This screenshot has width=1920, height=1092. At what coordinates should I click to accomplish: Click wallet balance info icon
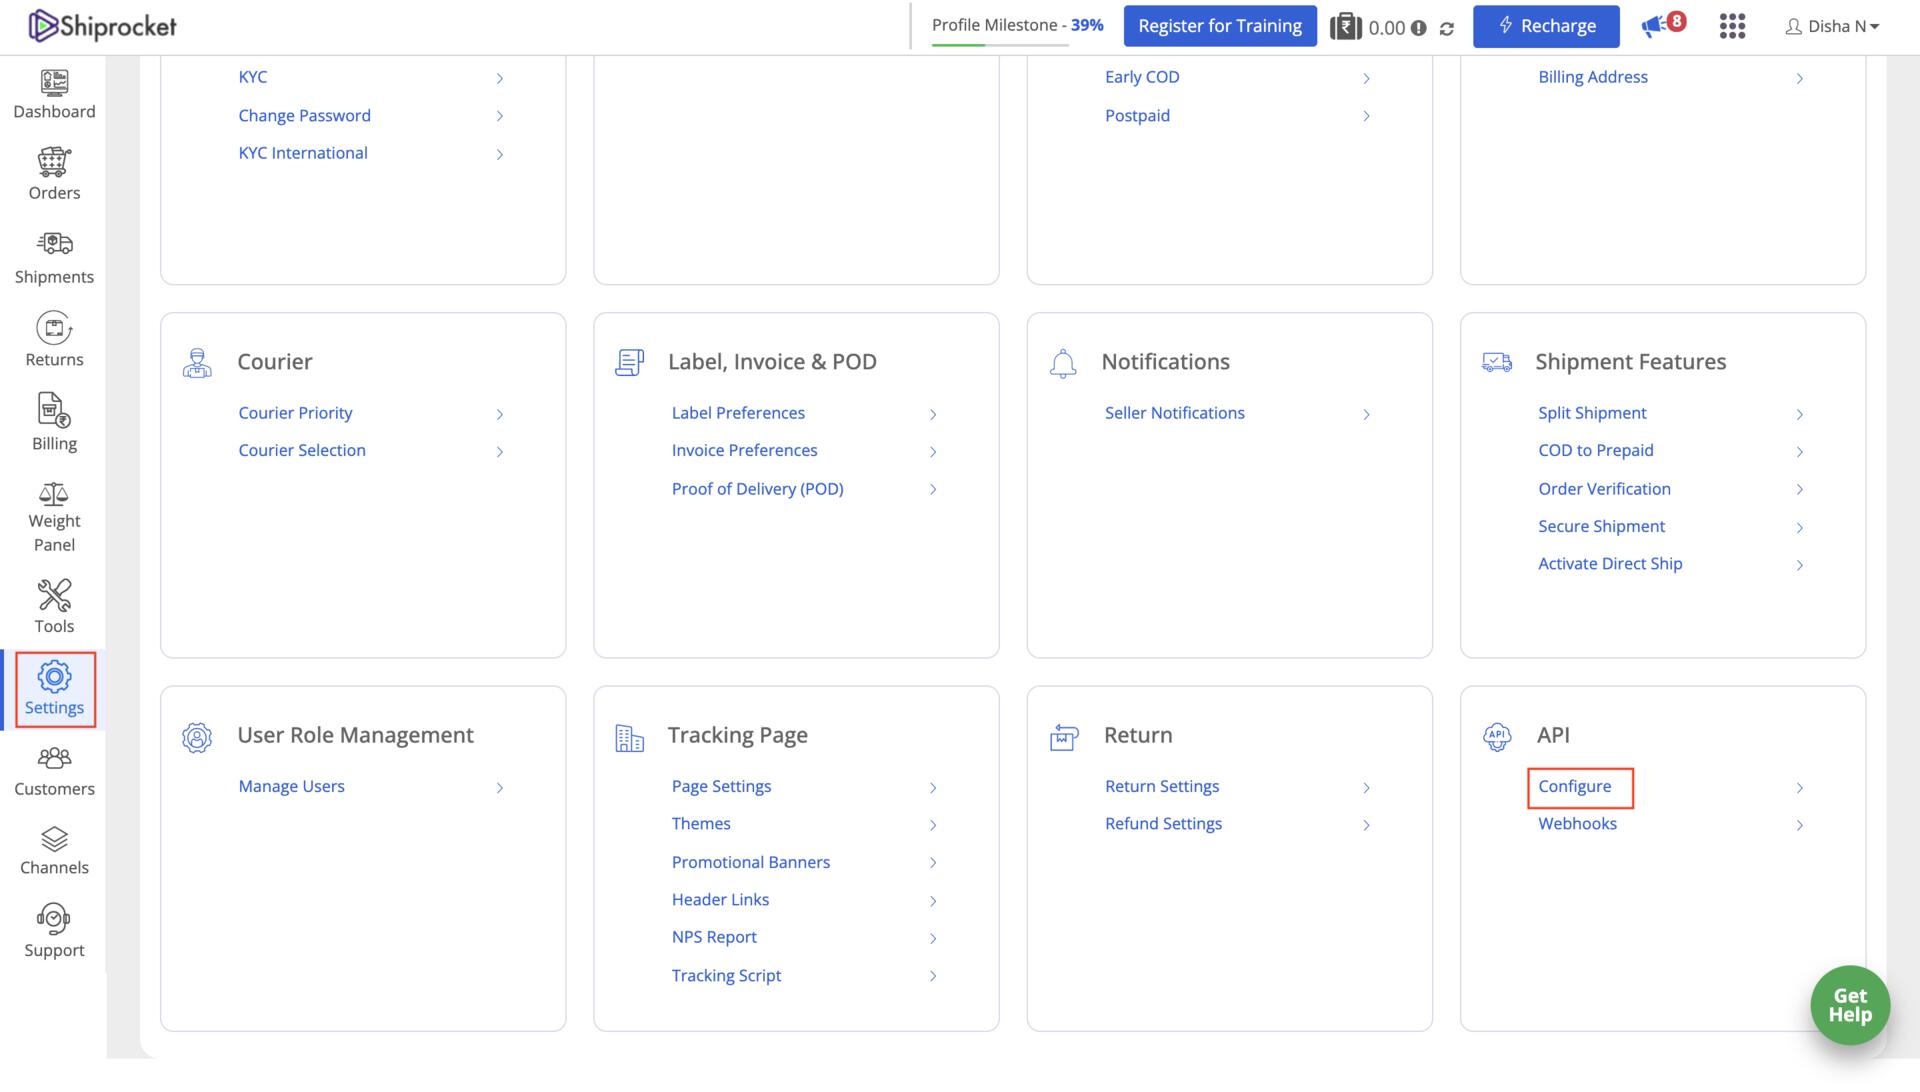tap(1418, 28)
